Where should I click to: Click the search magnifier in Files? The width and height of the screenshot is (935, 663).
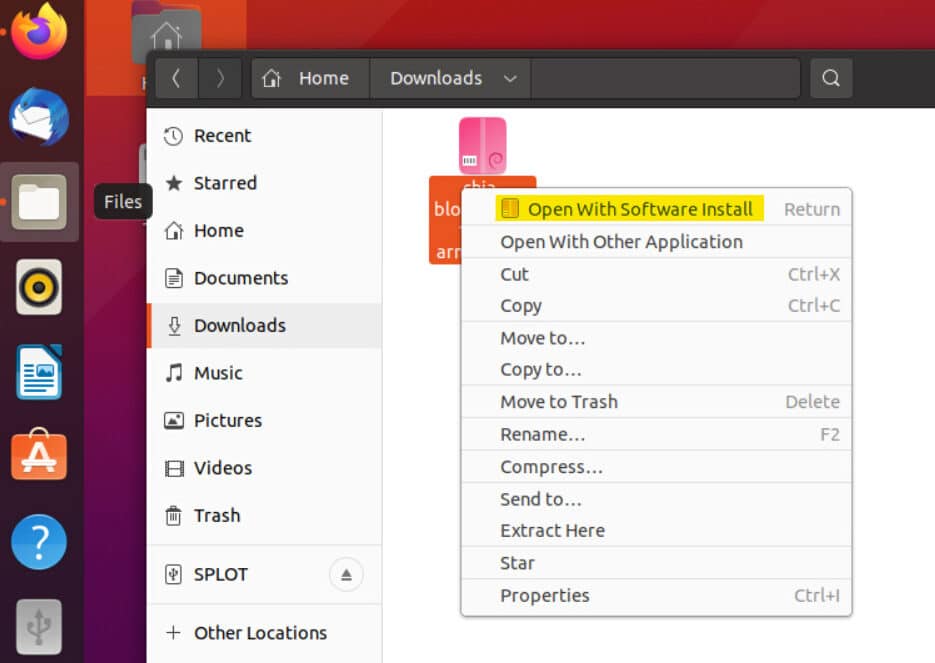coord(831,78)
